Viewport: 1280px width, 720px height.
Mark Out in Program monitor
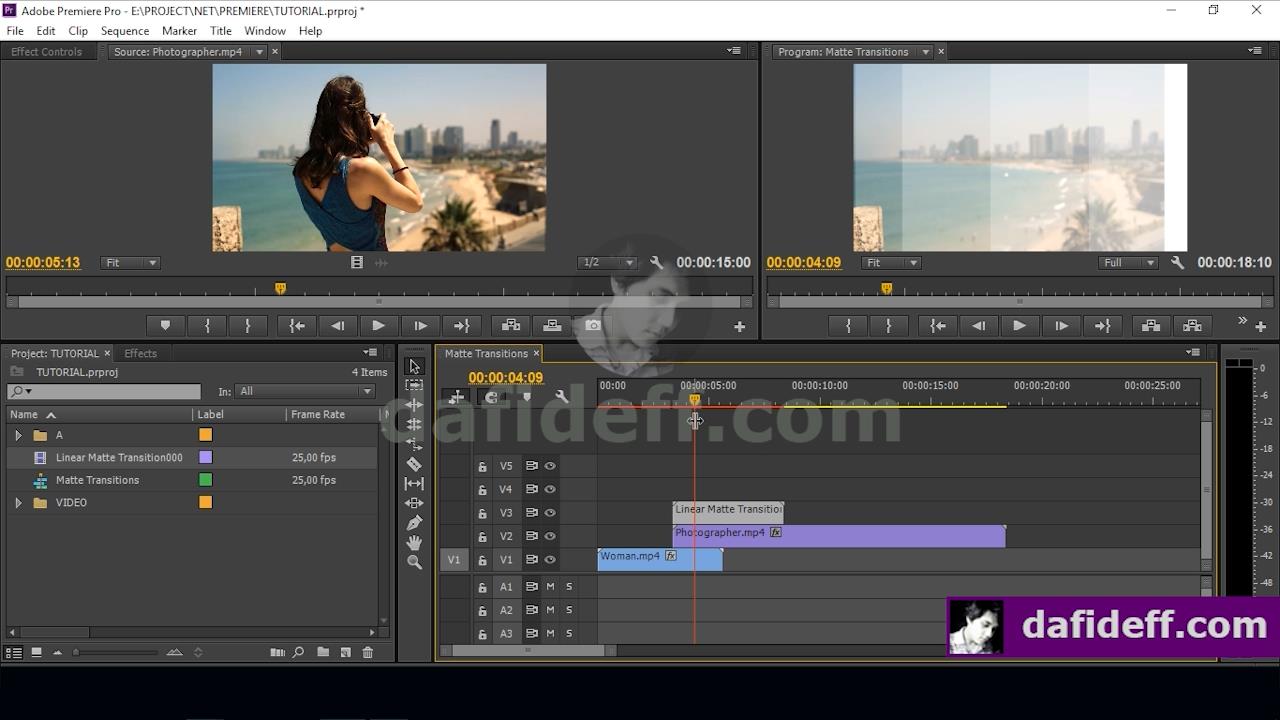pyautogui.click(x=888, y=325)
